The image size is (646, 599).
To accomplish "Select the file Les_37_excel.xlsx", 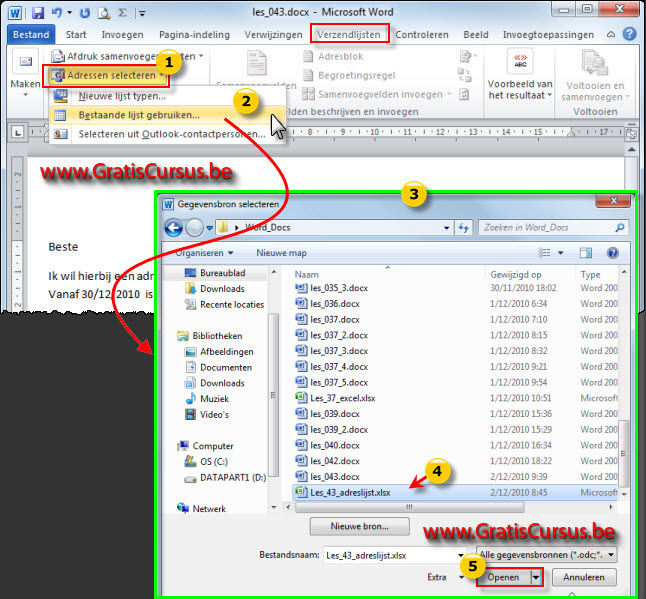I will point(455,398).
